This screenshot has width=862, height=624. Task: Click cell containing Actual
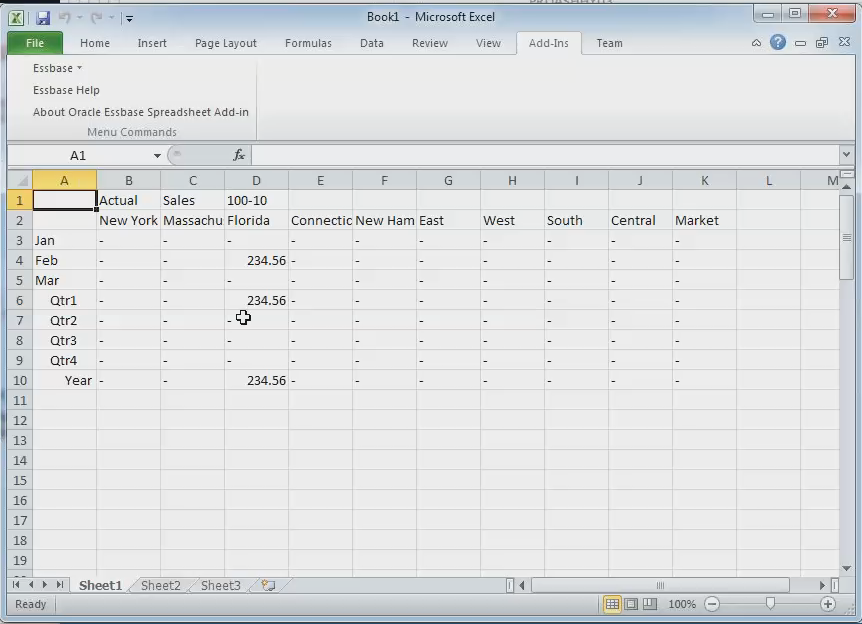pyautogui.click(x=129, y=201)
